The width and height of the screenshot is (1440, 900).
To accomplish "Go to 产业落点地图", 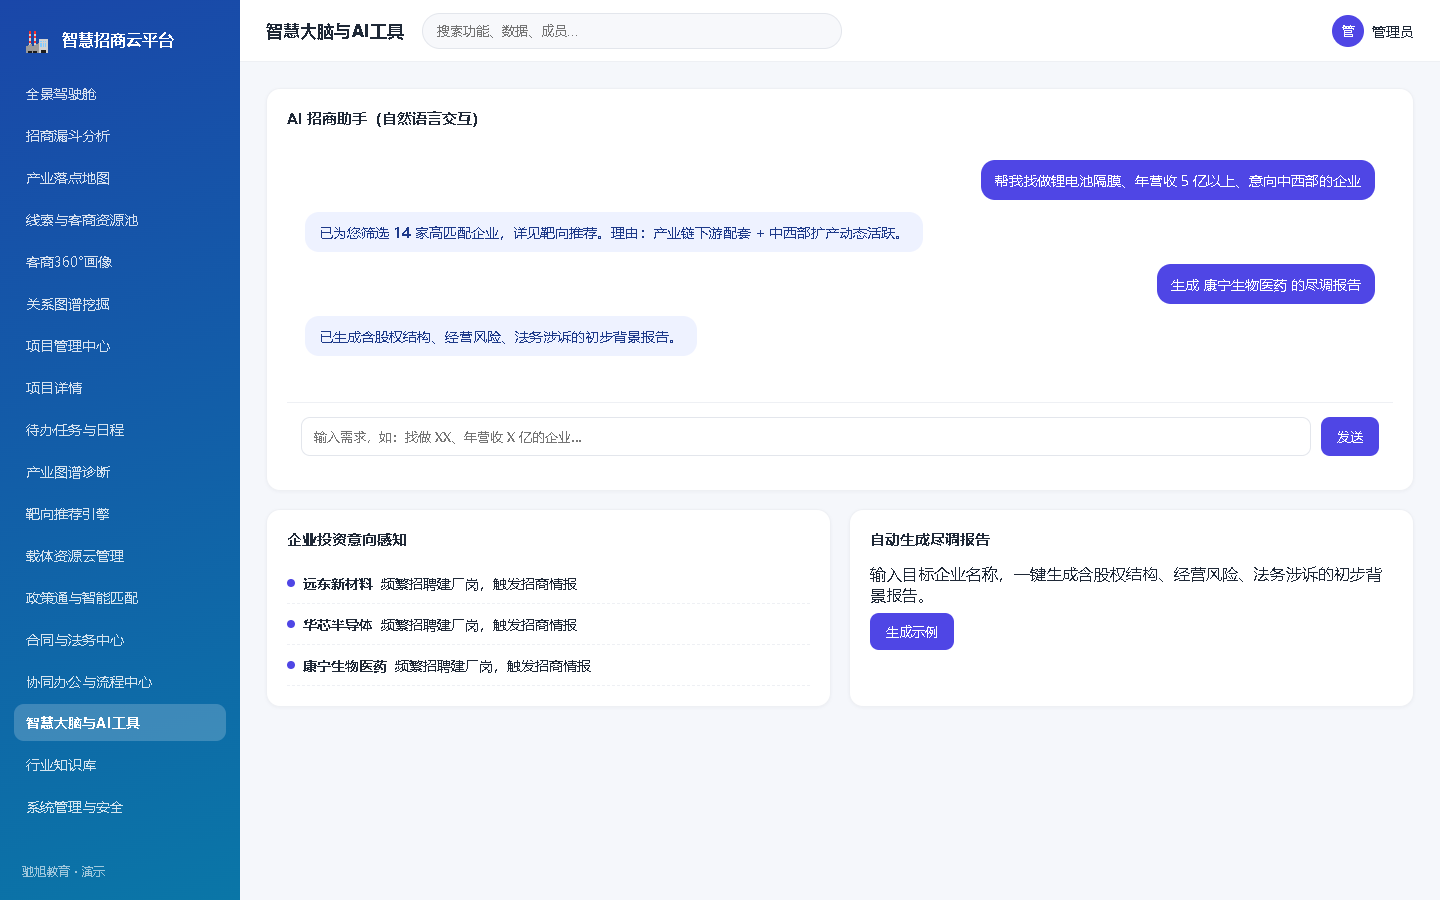I will (120, 178).
